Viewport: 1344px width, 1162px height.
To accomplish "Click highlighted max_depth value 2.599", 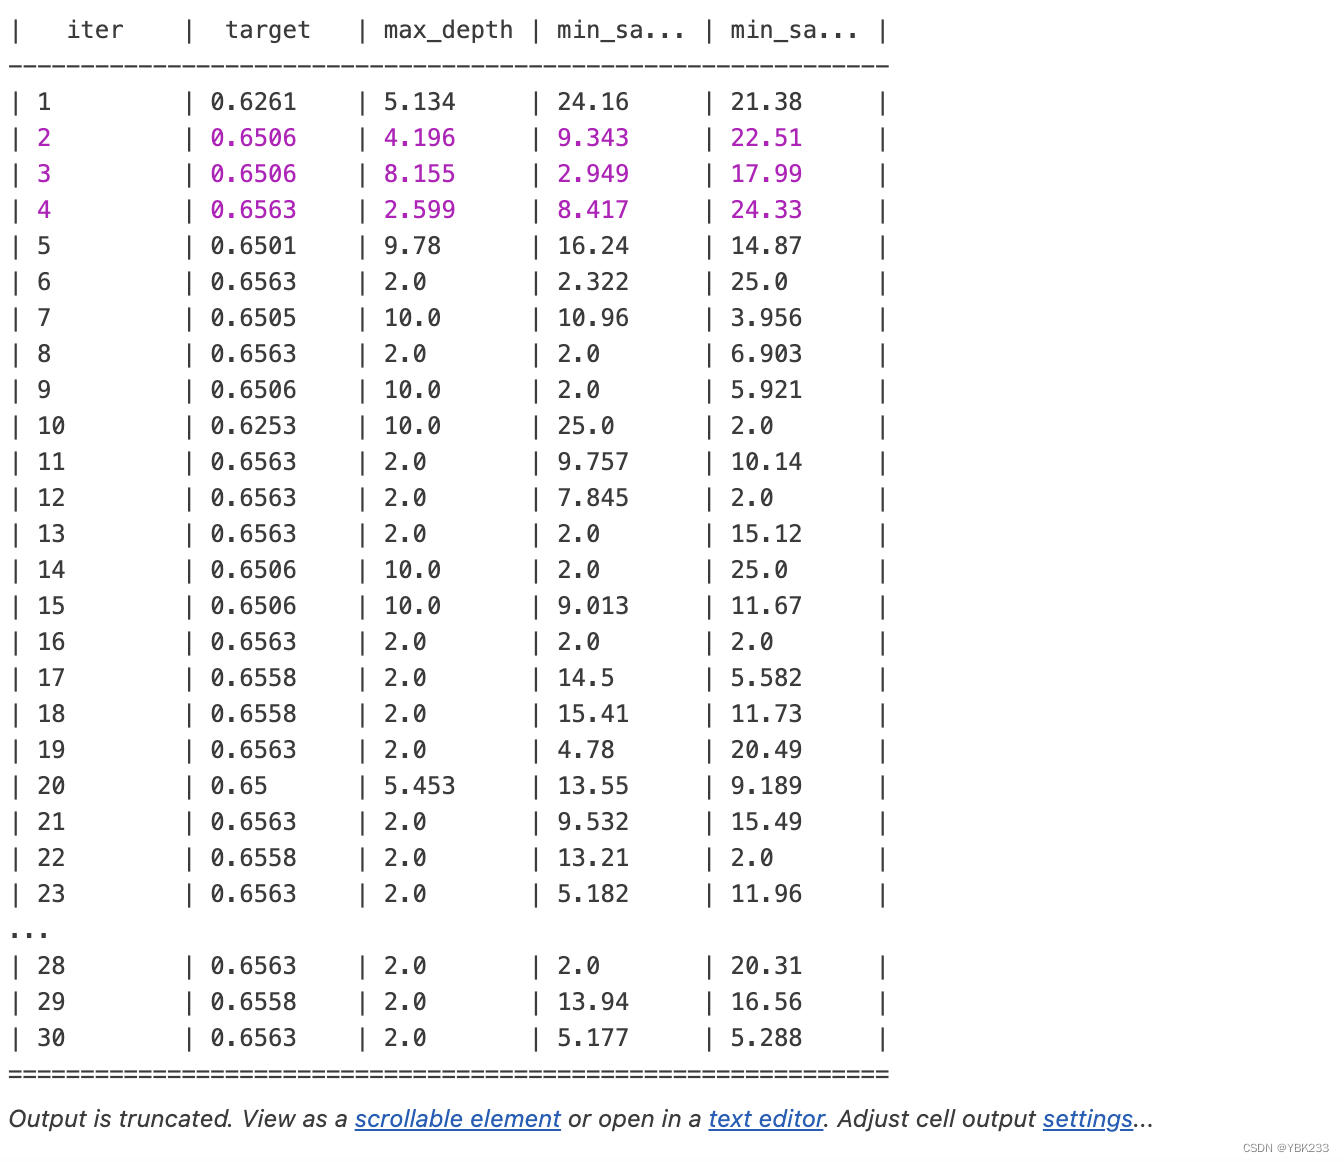I will coord(419,210).
